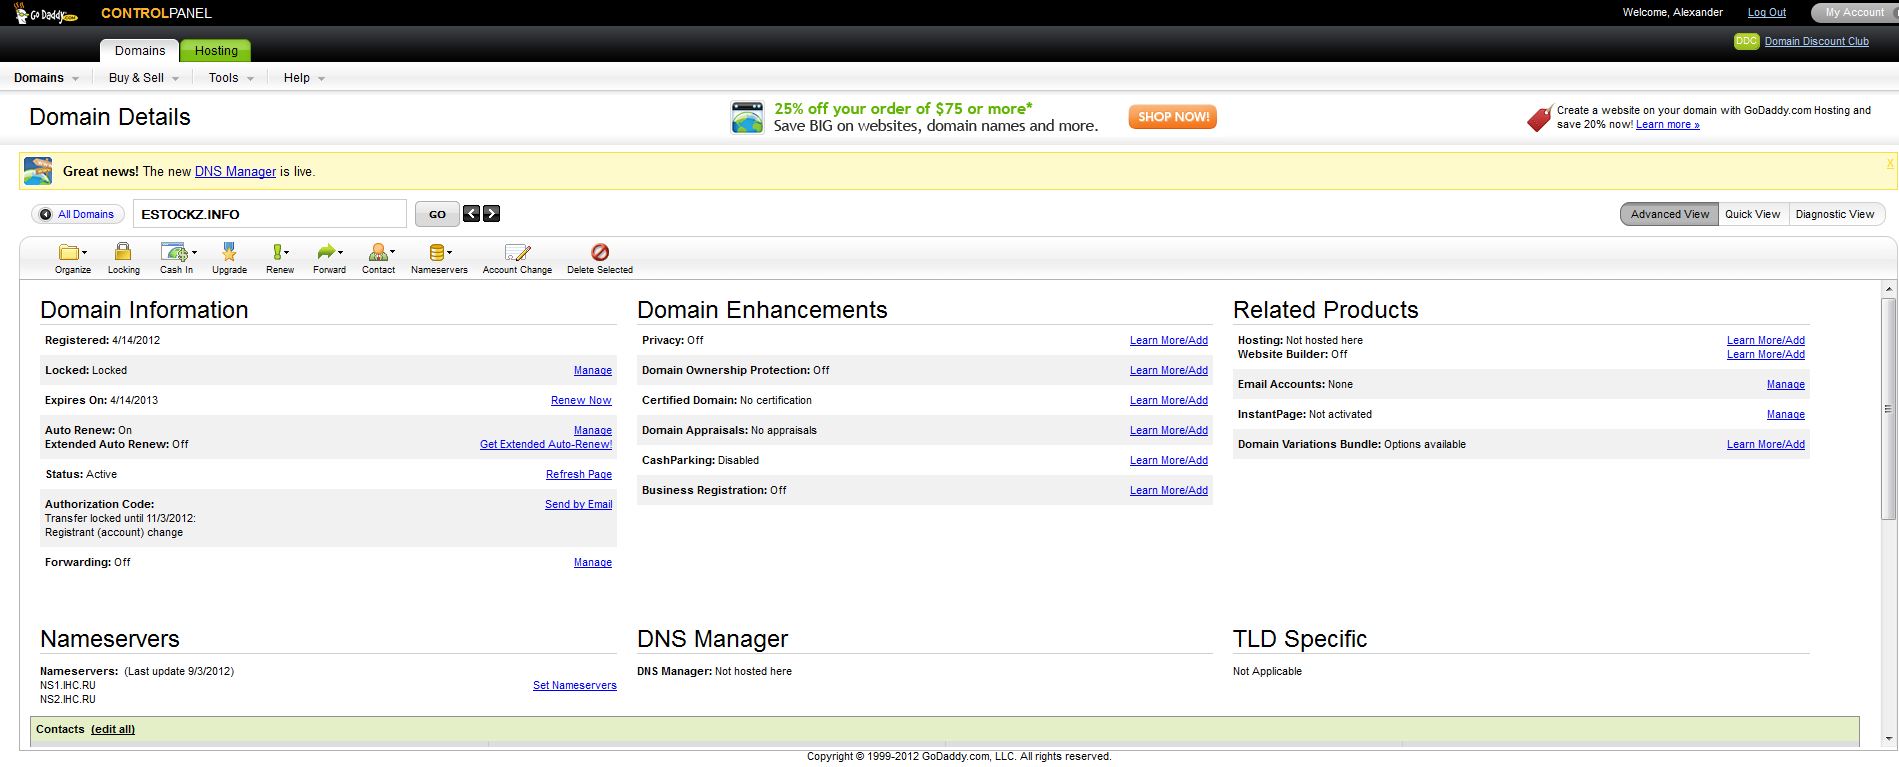This screenshot has height=767, width=1899.
Task: Click the Log Out link
Action: 1767,13
